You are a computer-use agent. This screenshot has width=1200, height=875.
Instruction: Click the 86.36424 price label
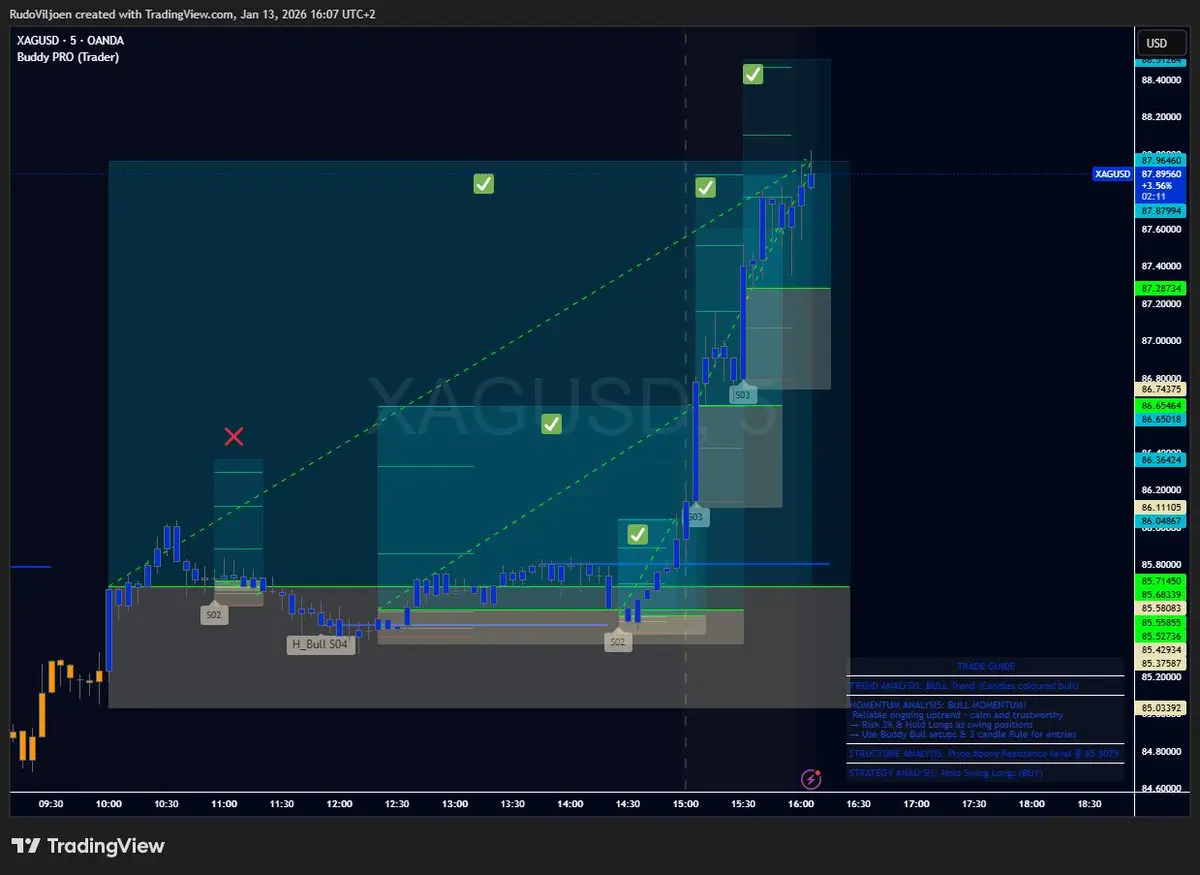point(1160,459)
